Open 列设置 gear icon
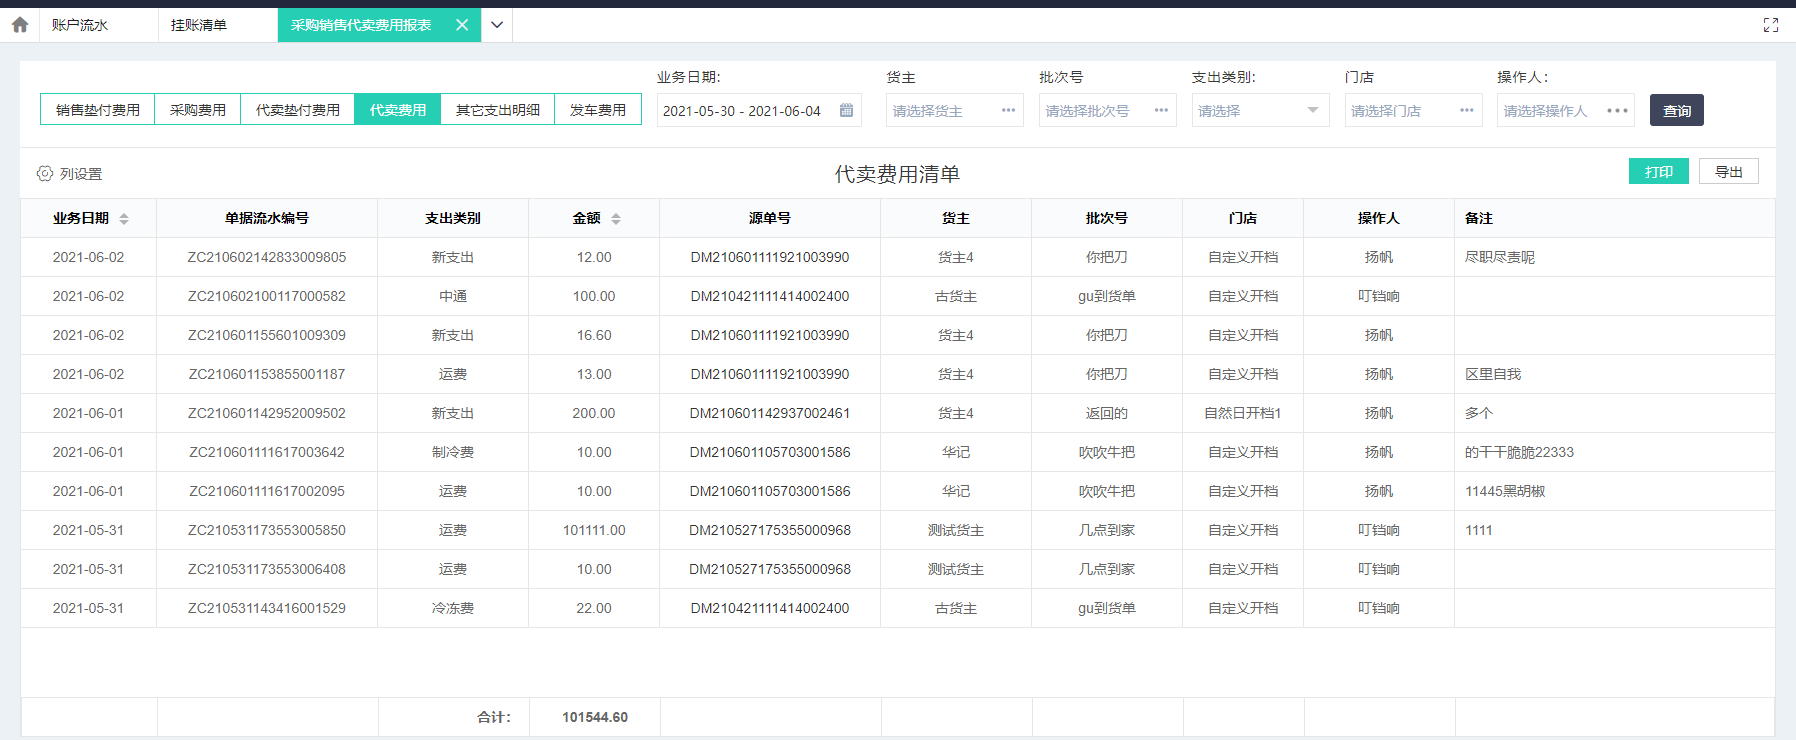The height and width of the screenshot is (740, 1796). 45,173
